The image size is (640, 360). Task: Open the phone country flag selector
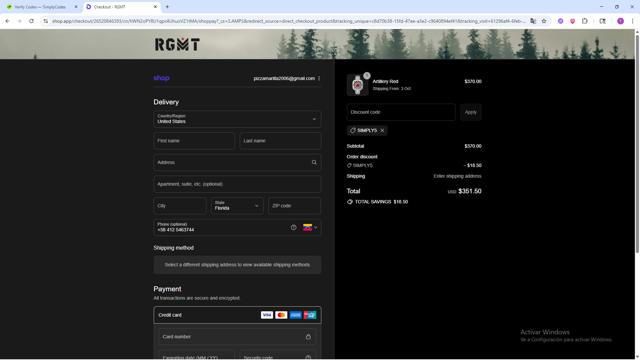pyautogui.click(x=310, y=227)
